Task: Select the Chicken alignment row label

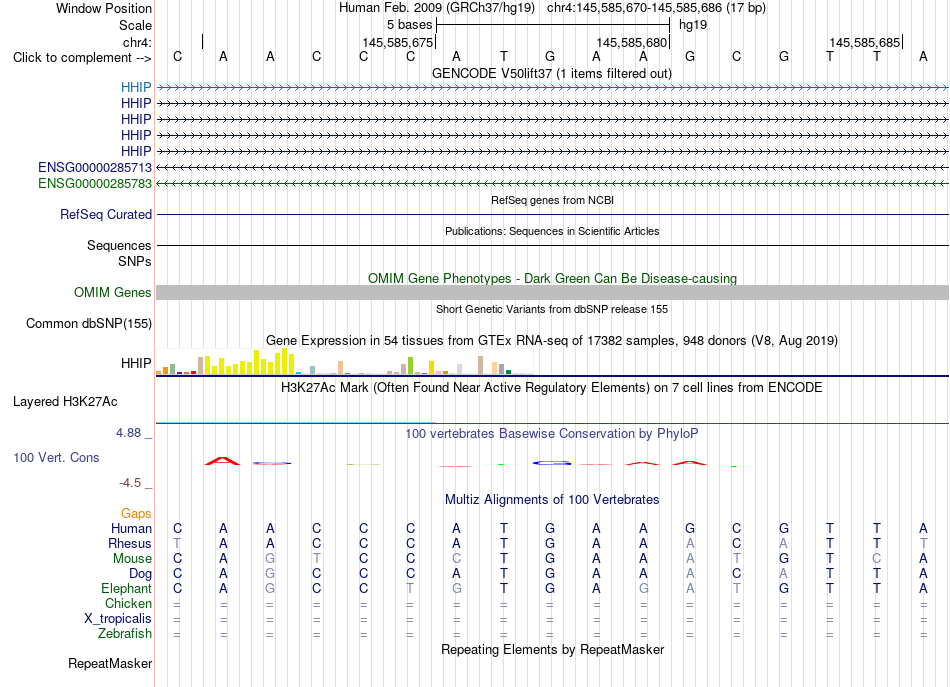Action: (x=128, y=603)
